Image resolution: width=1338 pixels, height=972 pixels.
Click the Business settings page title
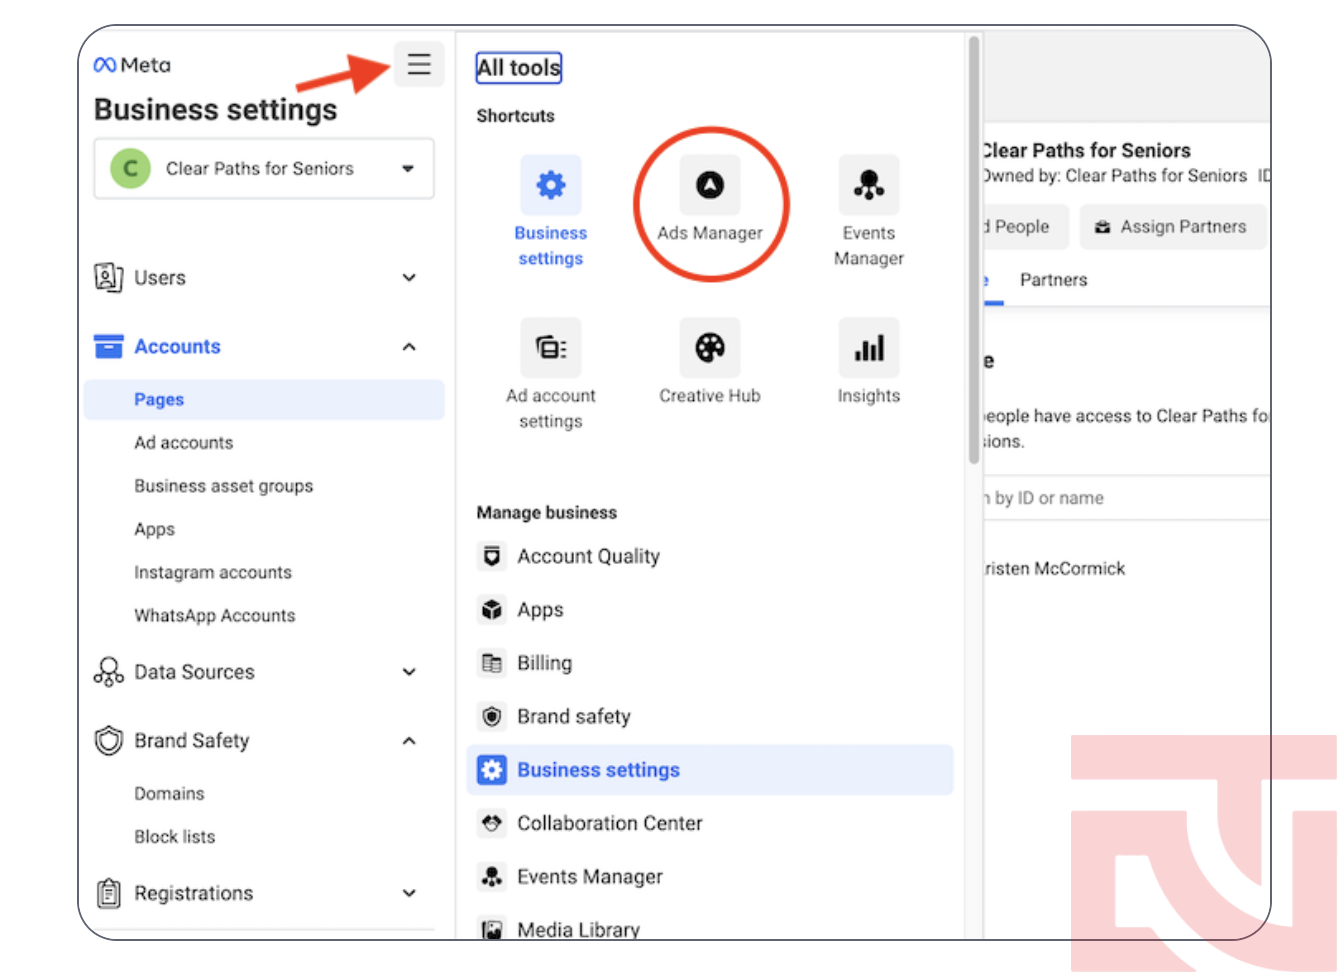[x=216, y=110]
